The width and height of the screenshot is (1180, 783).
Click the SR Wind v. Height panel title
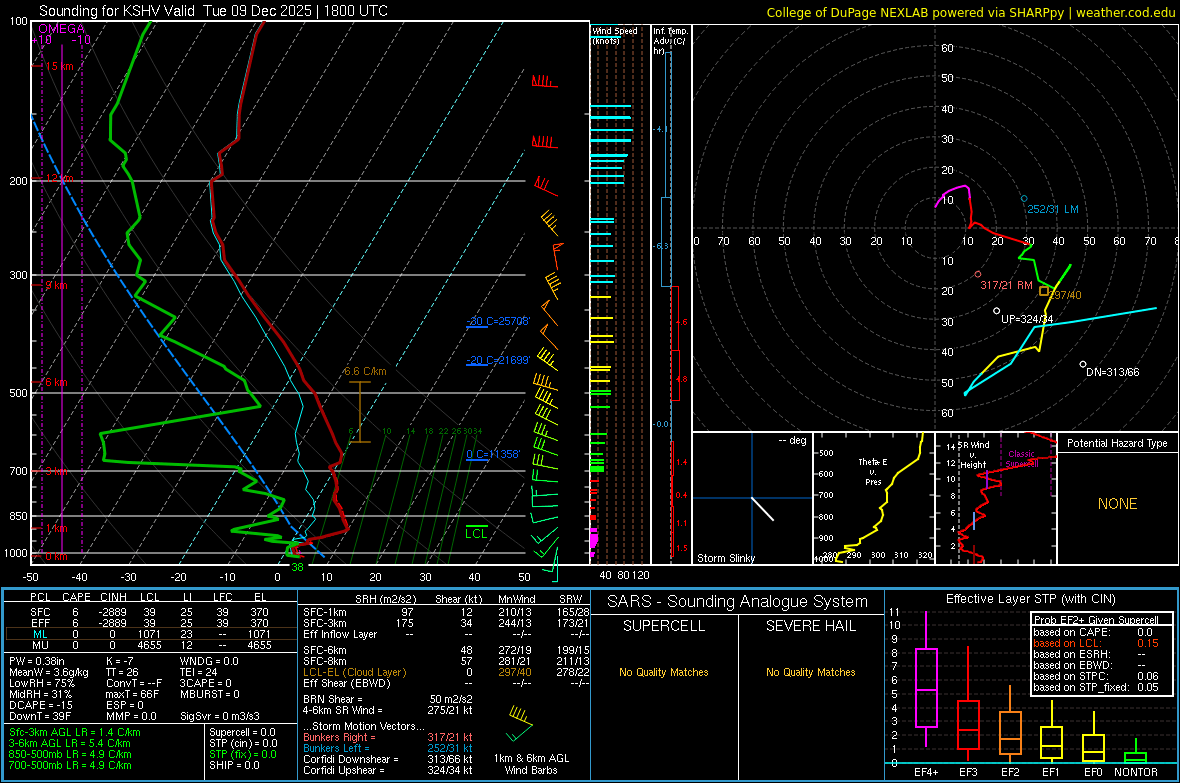coord(974,455)
